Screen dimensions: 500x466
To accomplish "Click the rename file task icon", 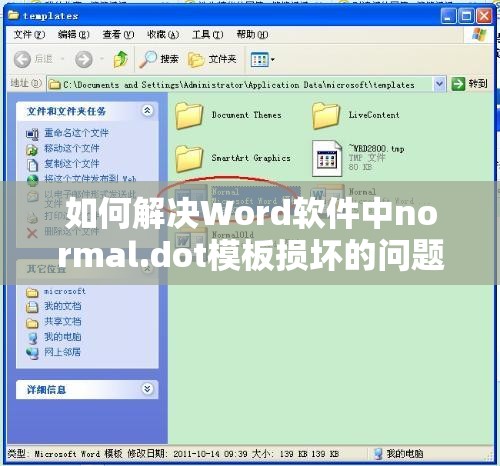I will coord(32,134).
